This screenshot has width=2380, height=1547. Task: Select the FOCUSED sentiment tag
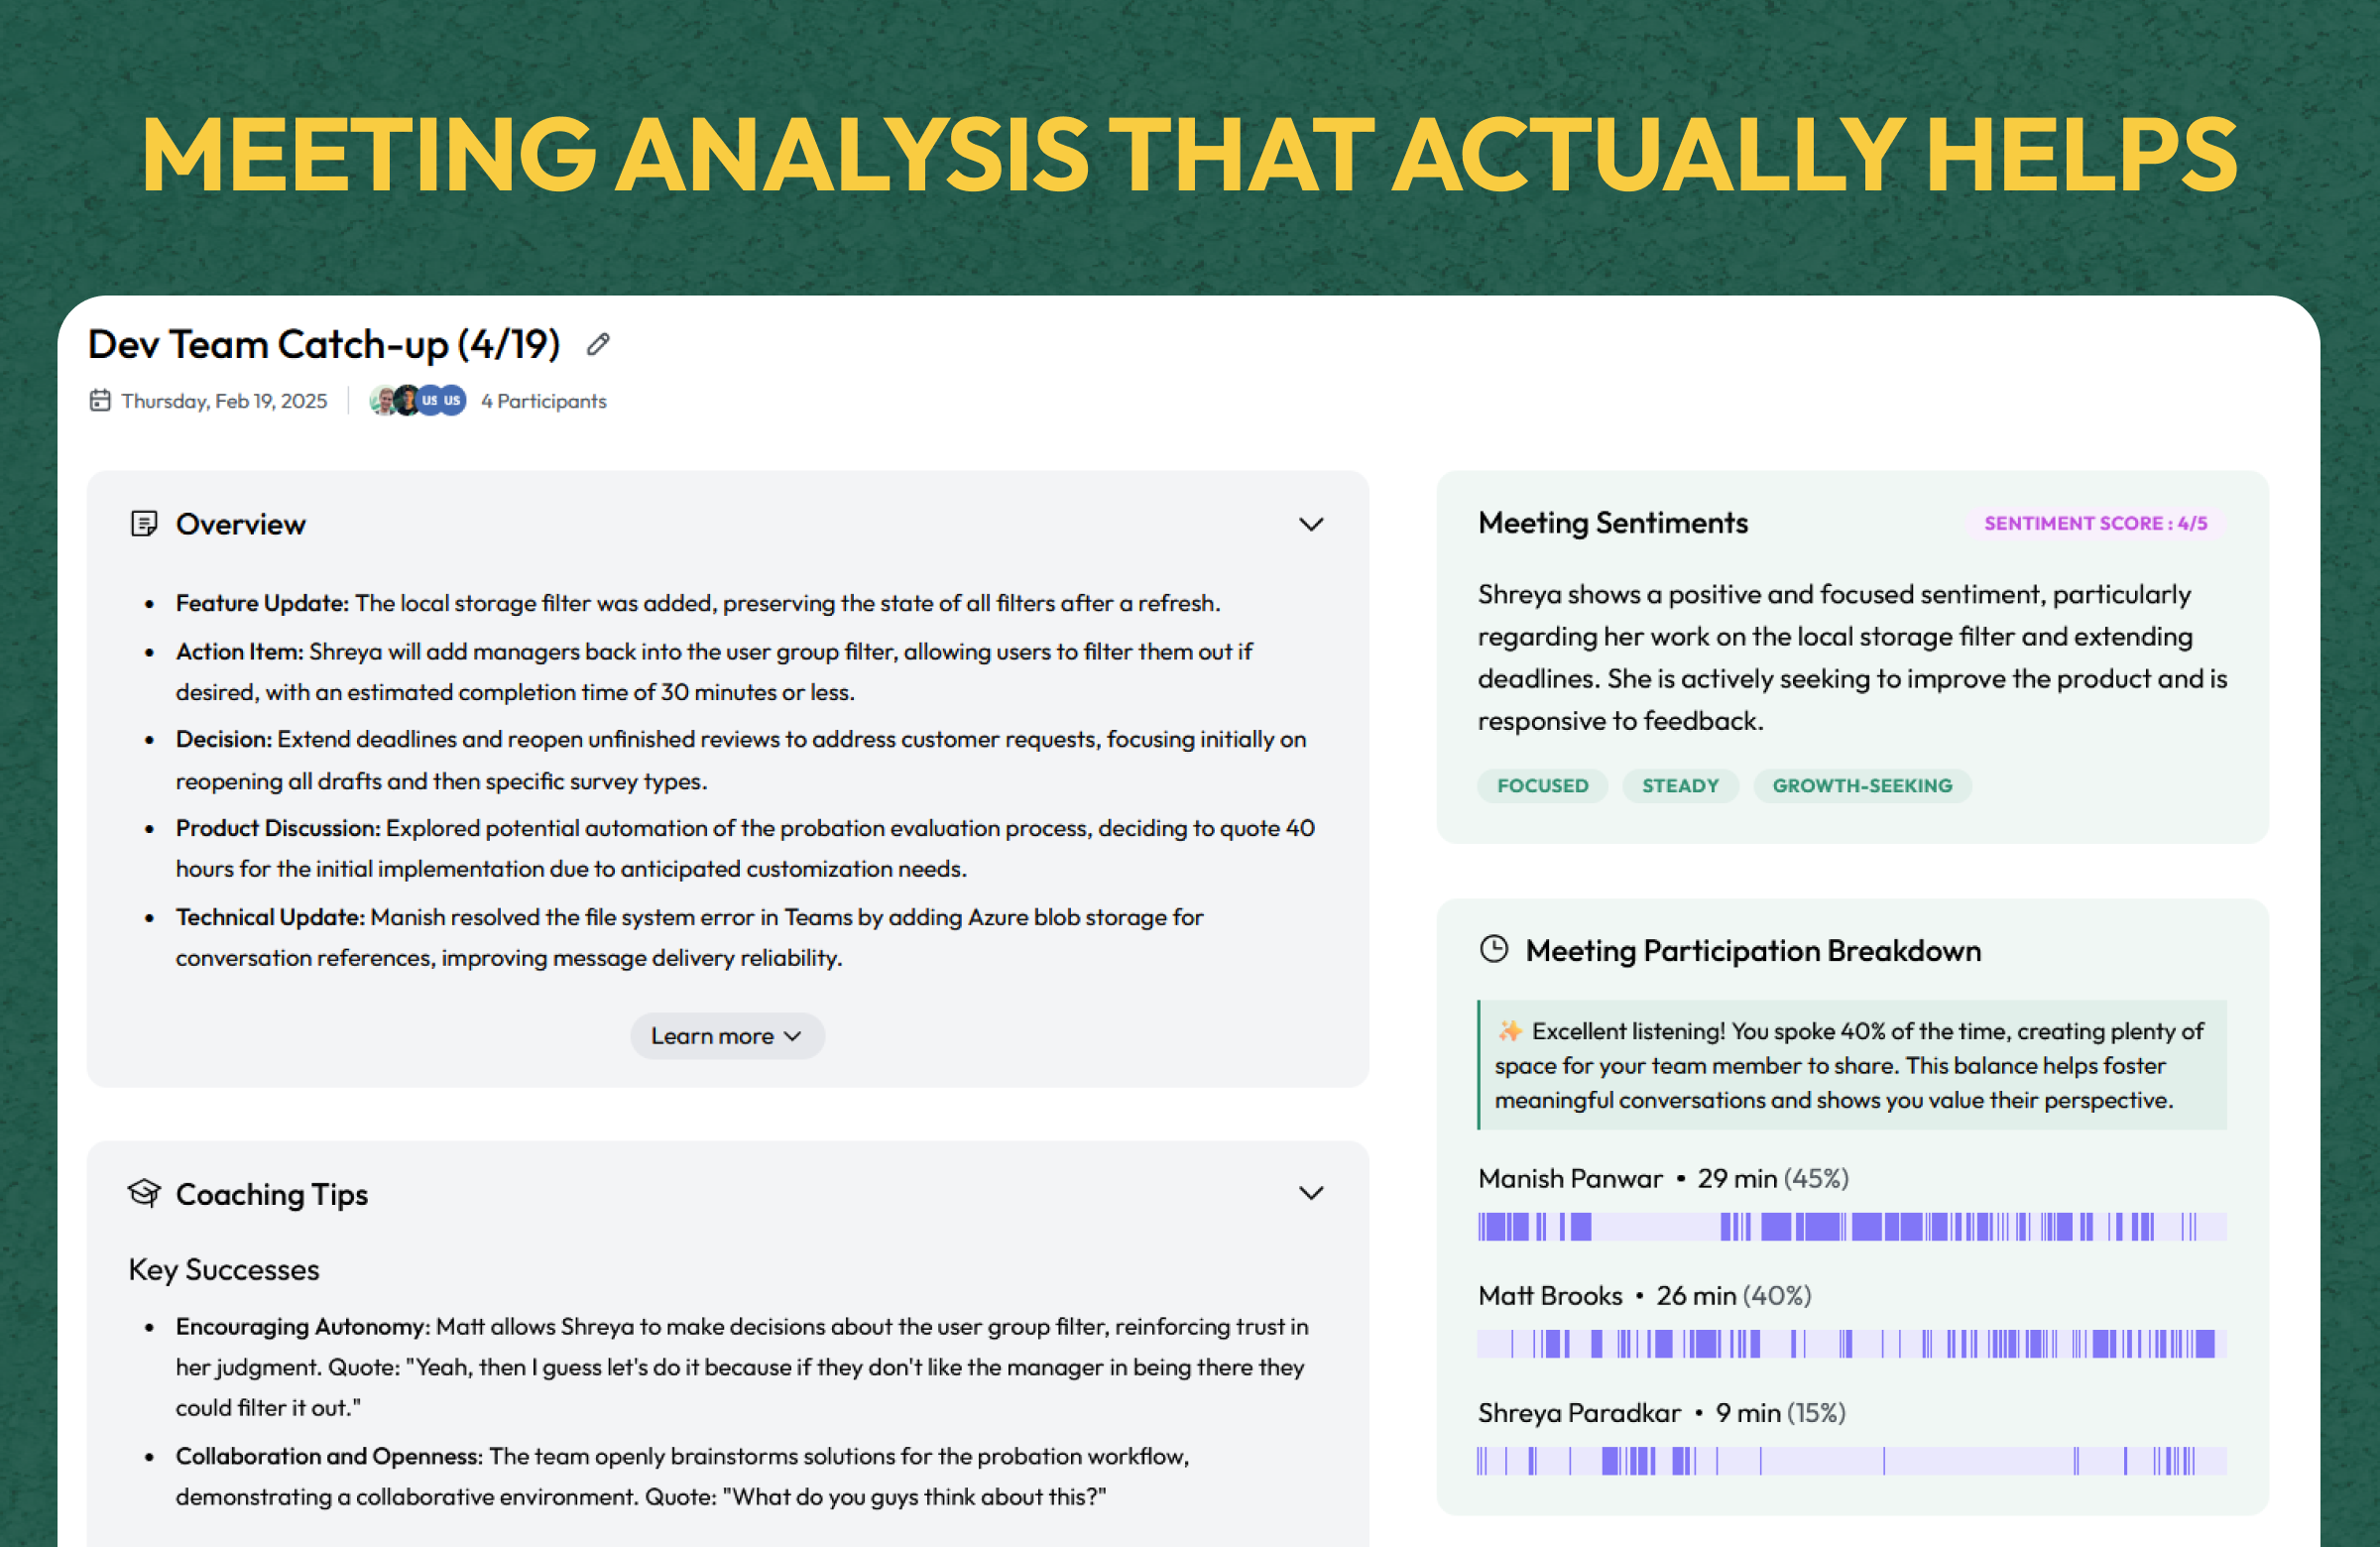(x=1541, y=785)
